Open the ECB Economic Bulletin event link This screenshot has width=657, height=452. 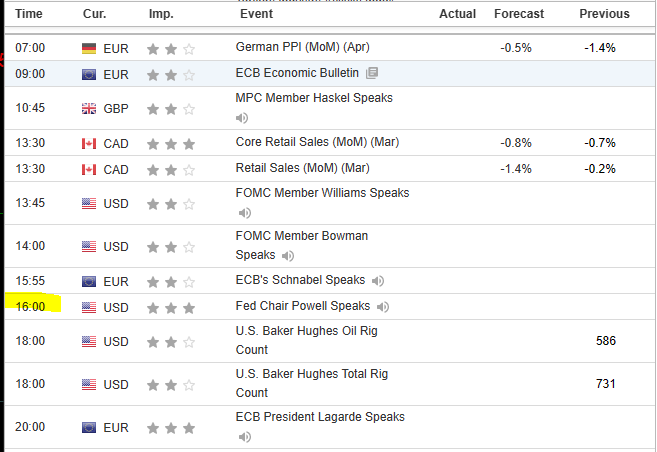[297, 73]
